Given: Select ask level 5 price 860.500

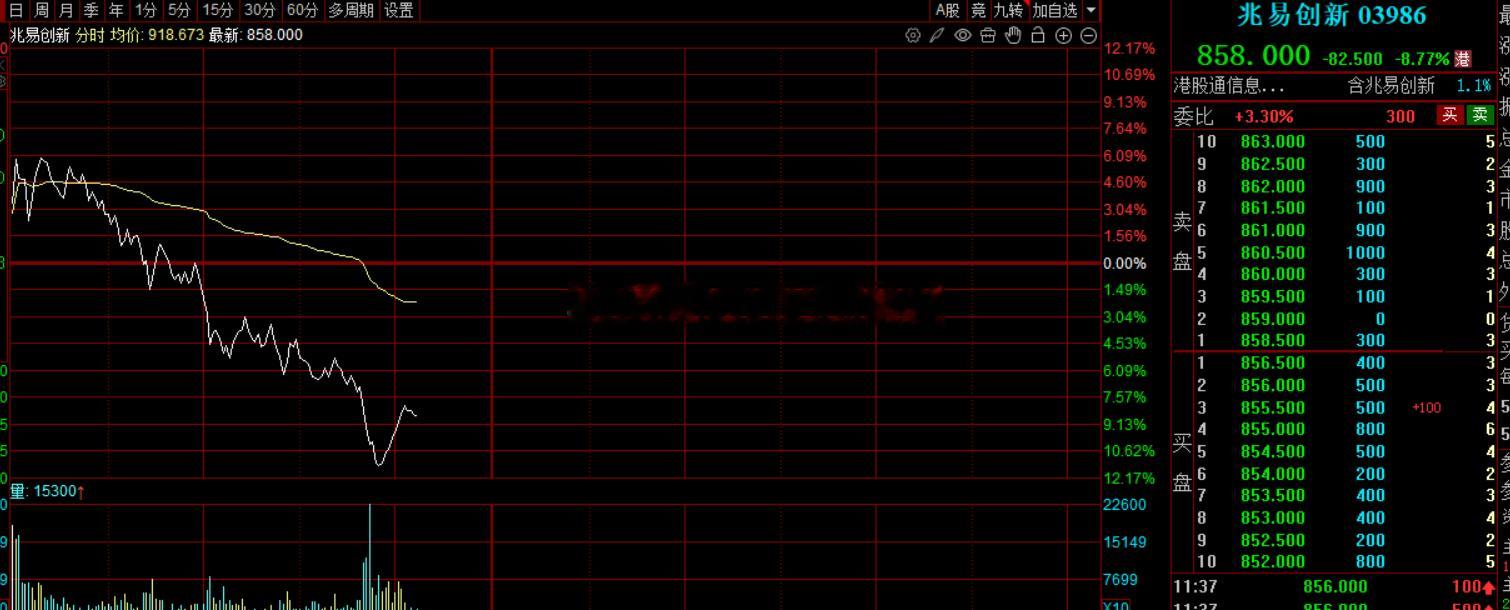Looking at the screenshot, I should [1272, 253].
